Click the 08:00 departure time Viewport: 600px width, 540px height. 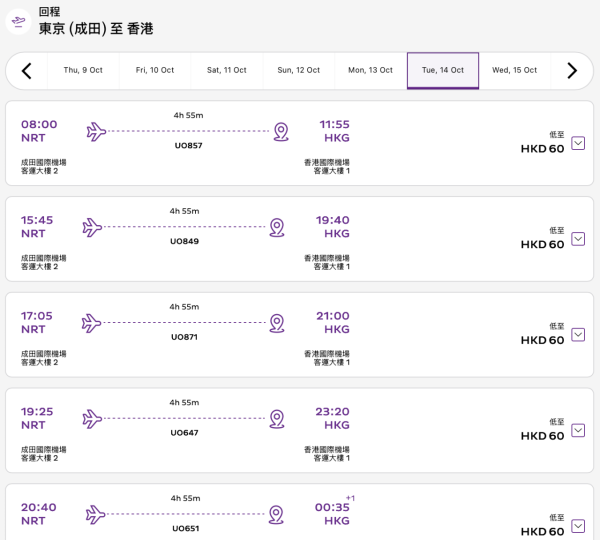coord(39,124)
